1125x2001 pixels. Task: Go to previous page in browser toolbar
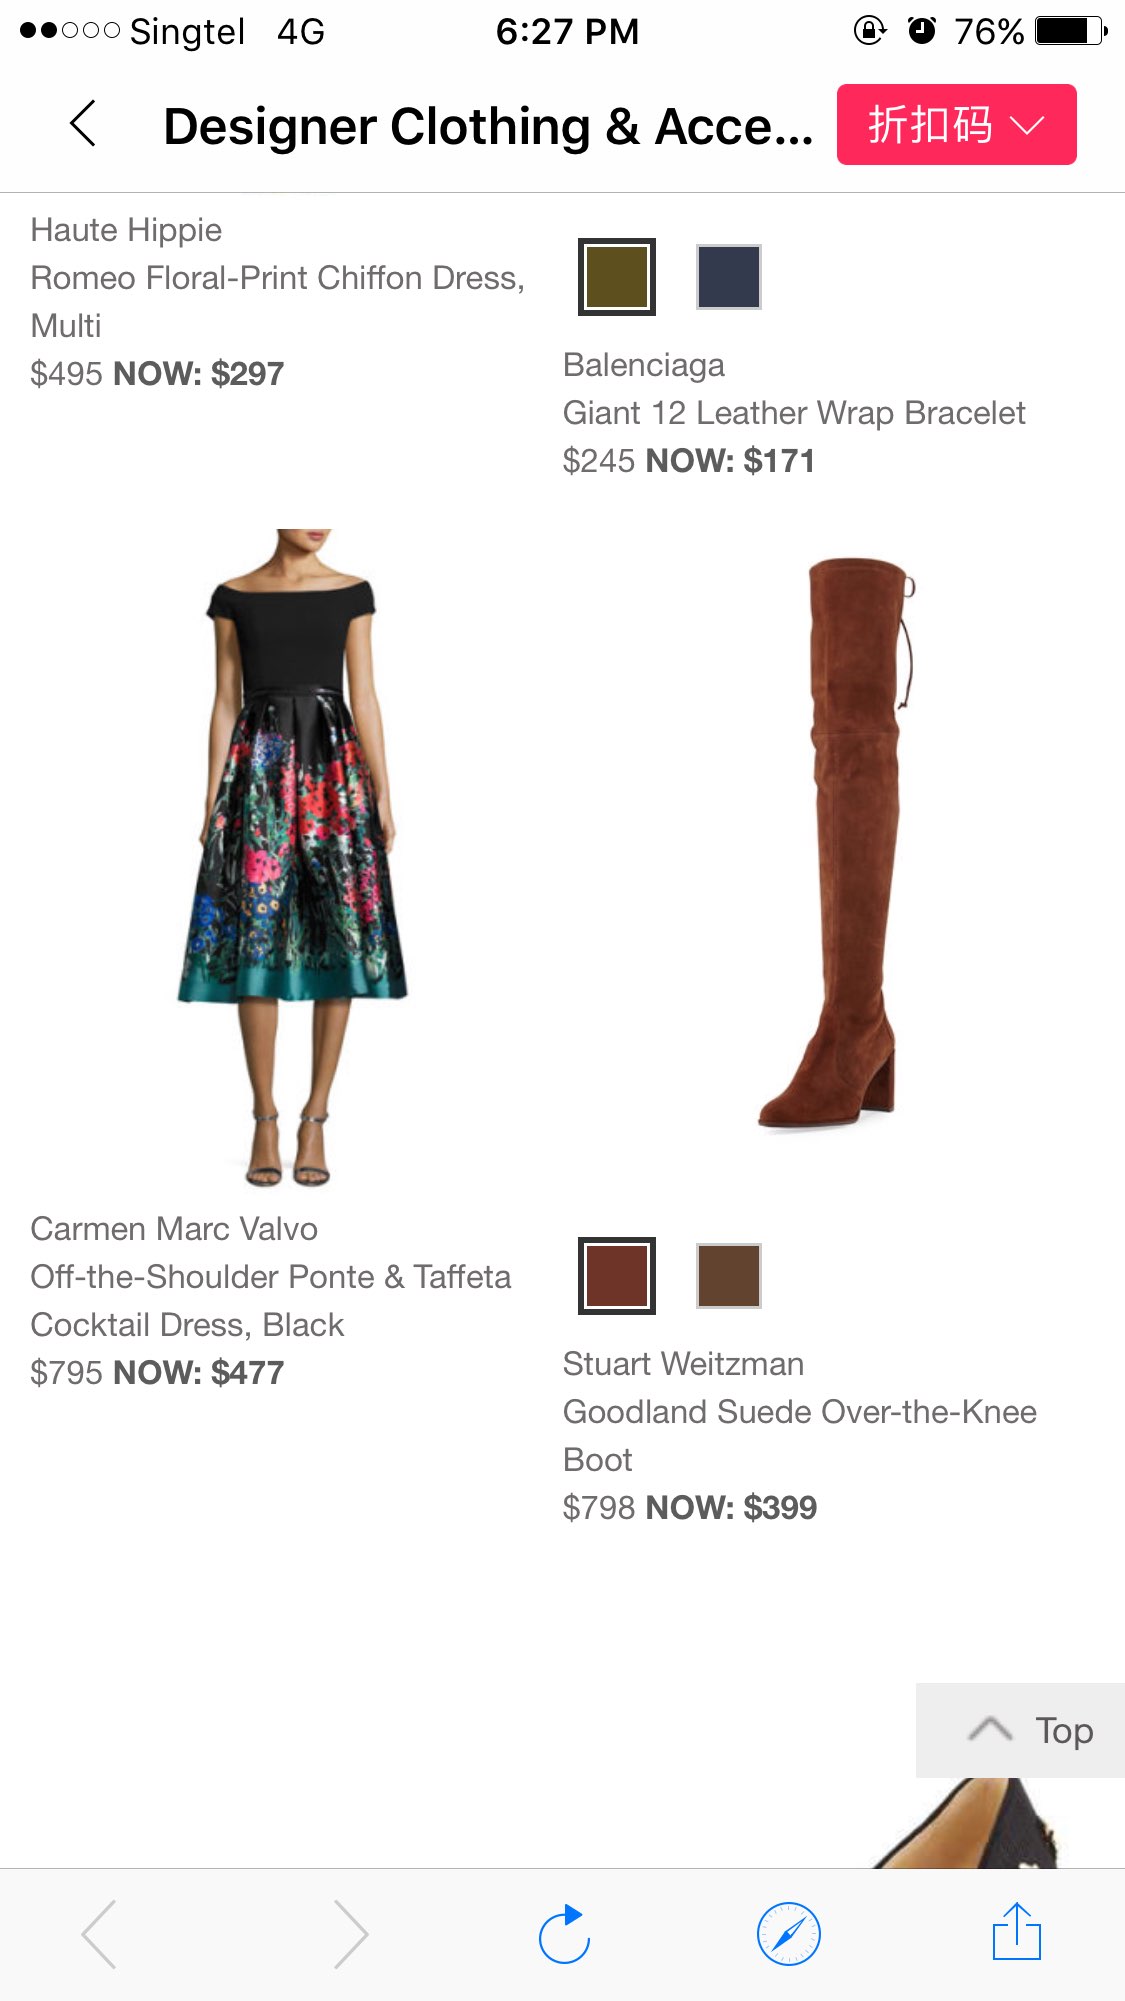pyautogui.click(x=99, y=1935)
